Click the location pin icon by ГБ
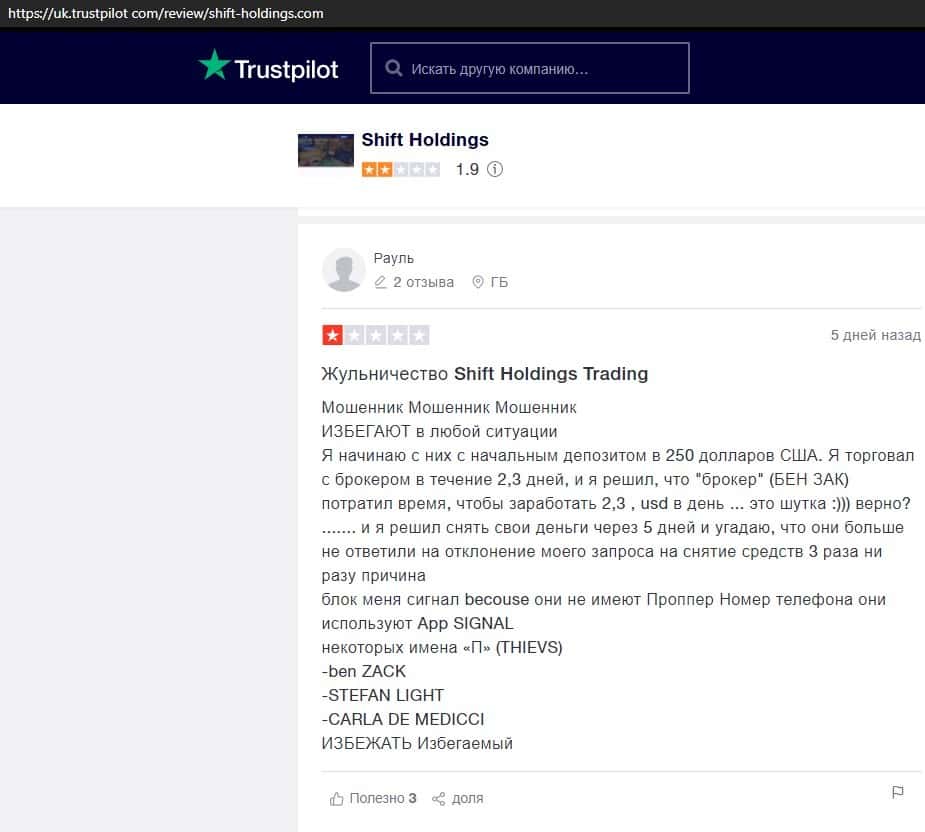Image resolution: width=925 pixels, height=832 pixels. (478, 282)
